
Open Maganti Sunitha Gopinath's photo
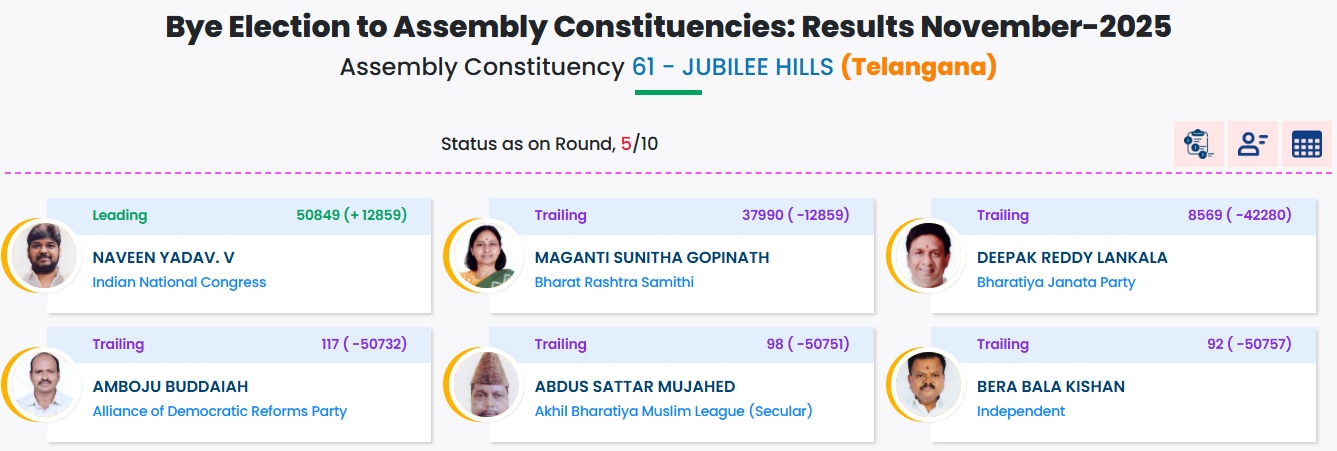click(x=487, y=255)
